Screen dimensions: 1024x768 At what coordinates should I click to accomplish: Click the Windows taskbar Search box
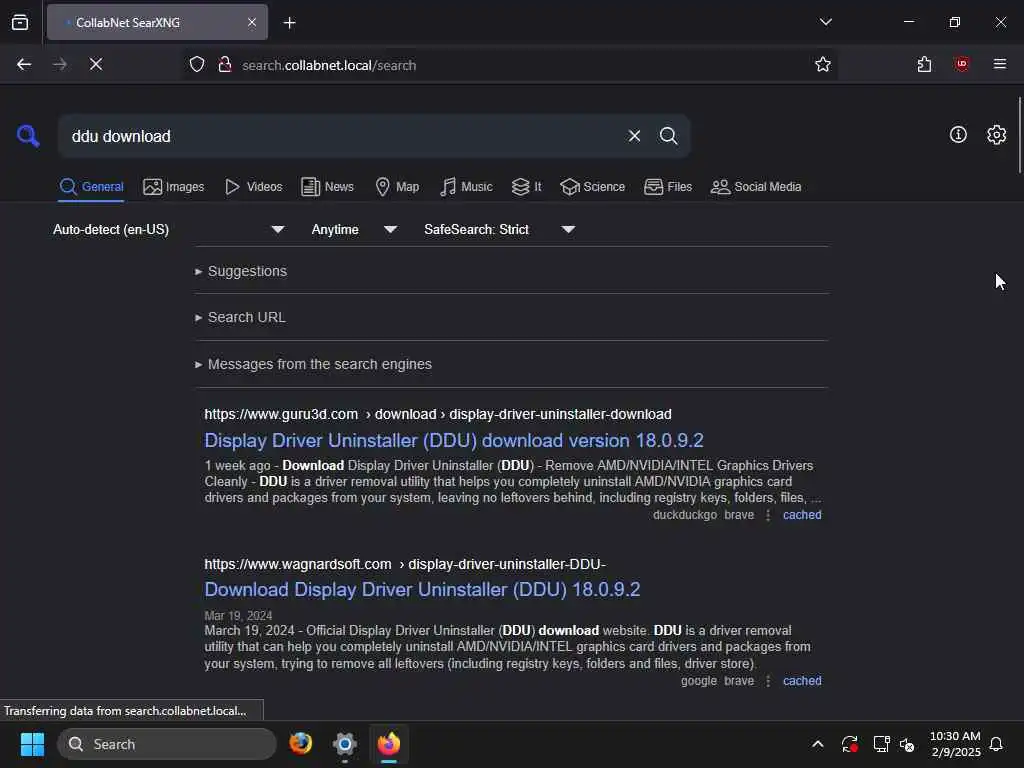coord(167,744)
